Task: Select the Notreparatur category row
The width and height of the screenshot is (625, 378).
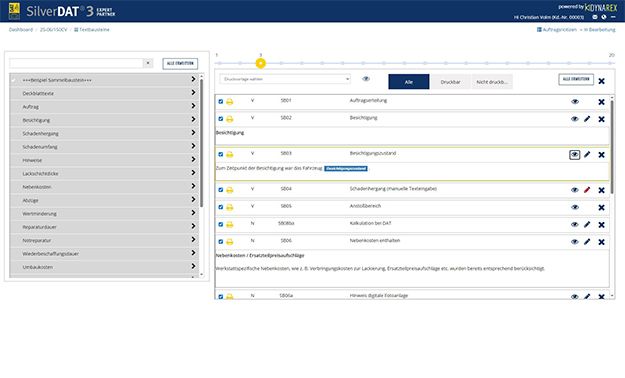Action: [104, 240]
